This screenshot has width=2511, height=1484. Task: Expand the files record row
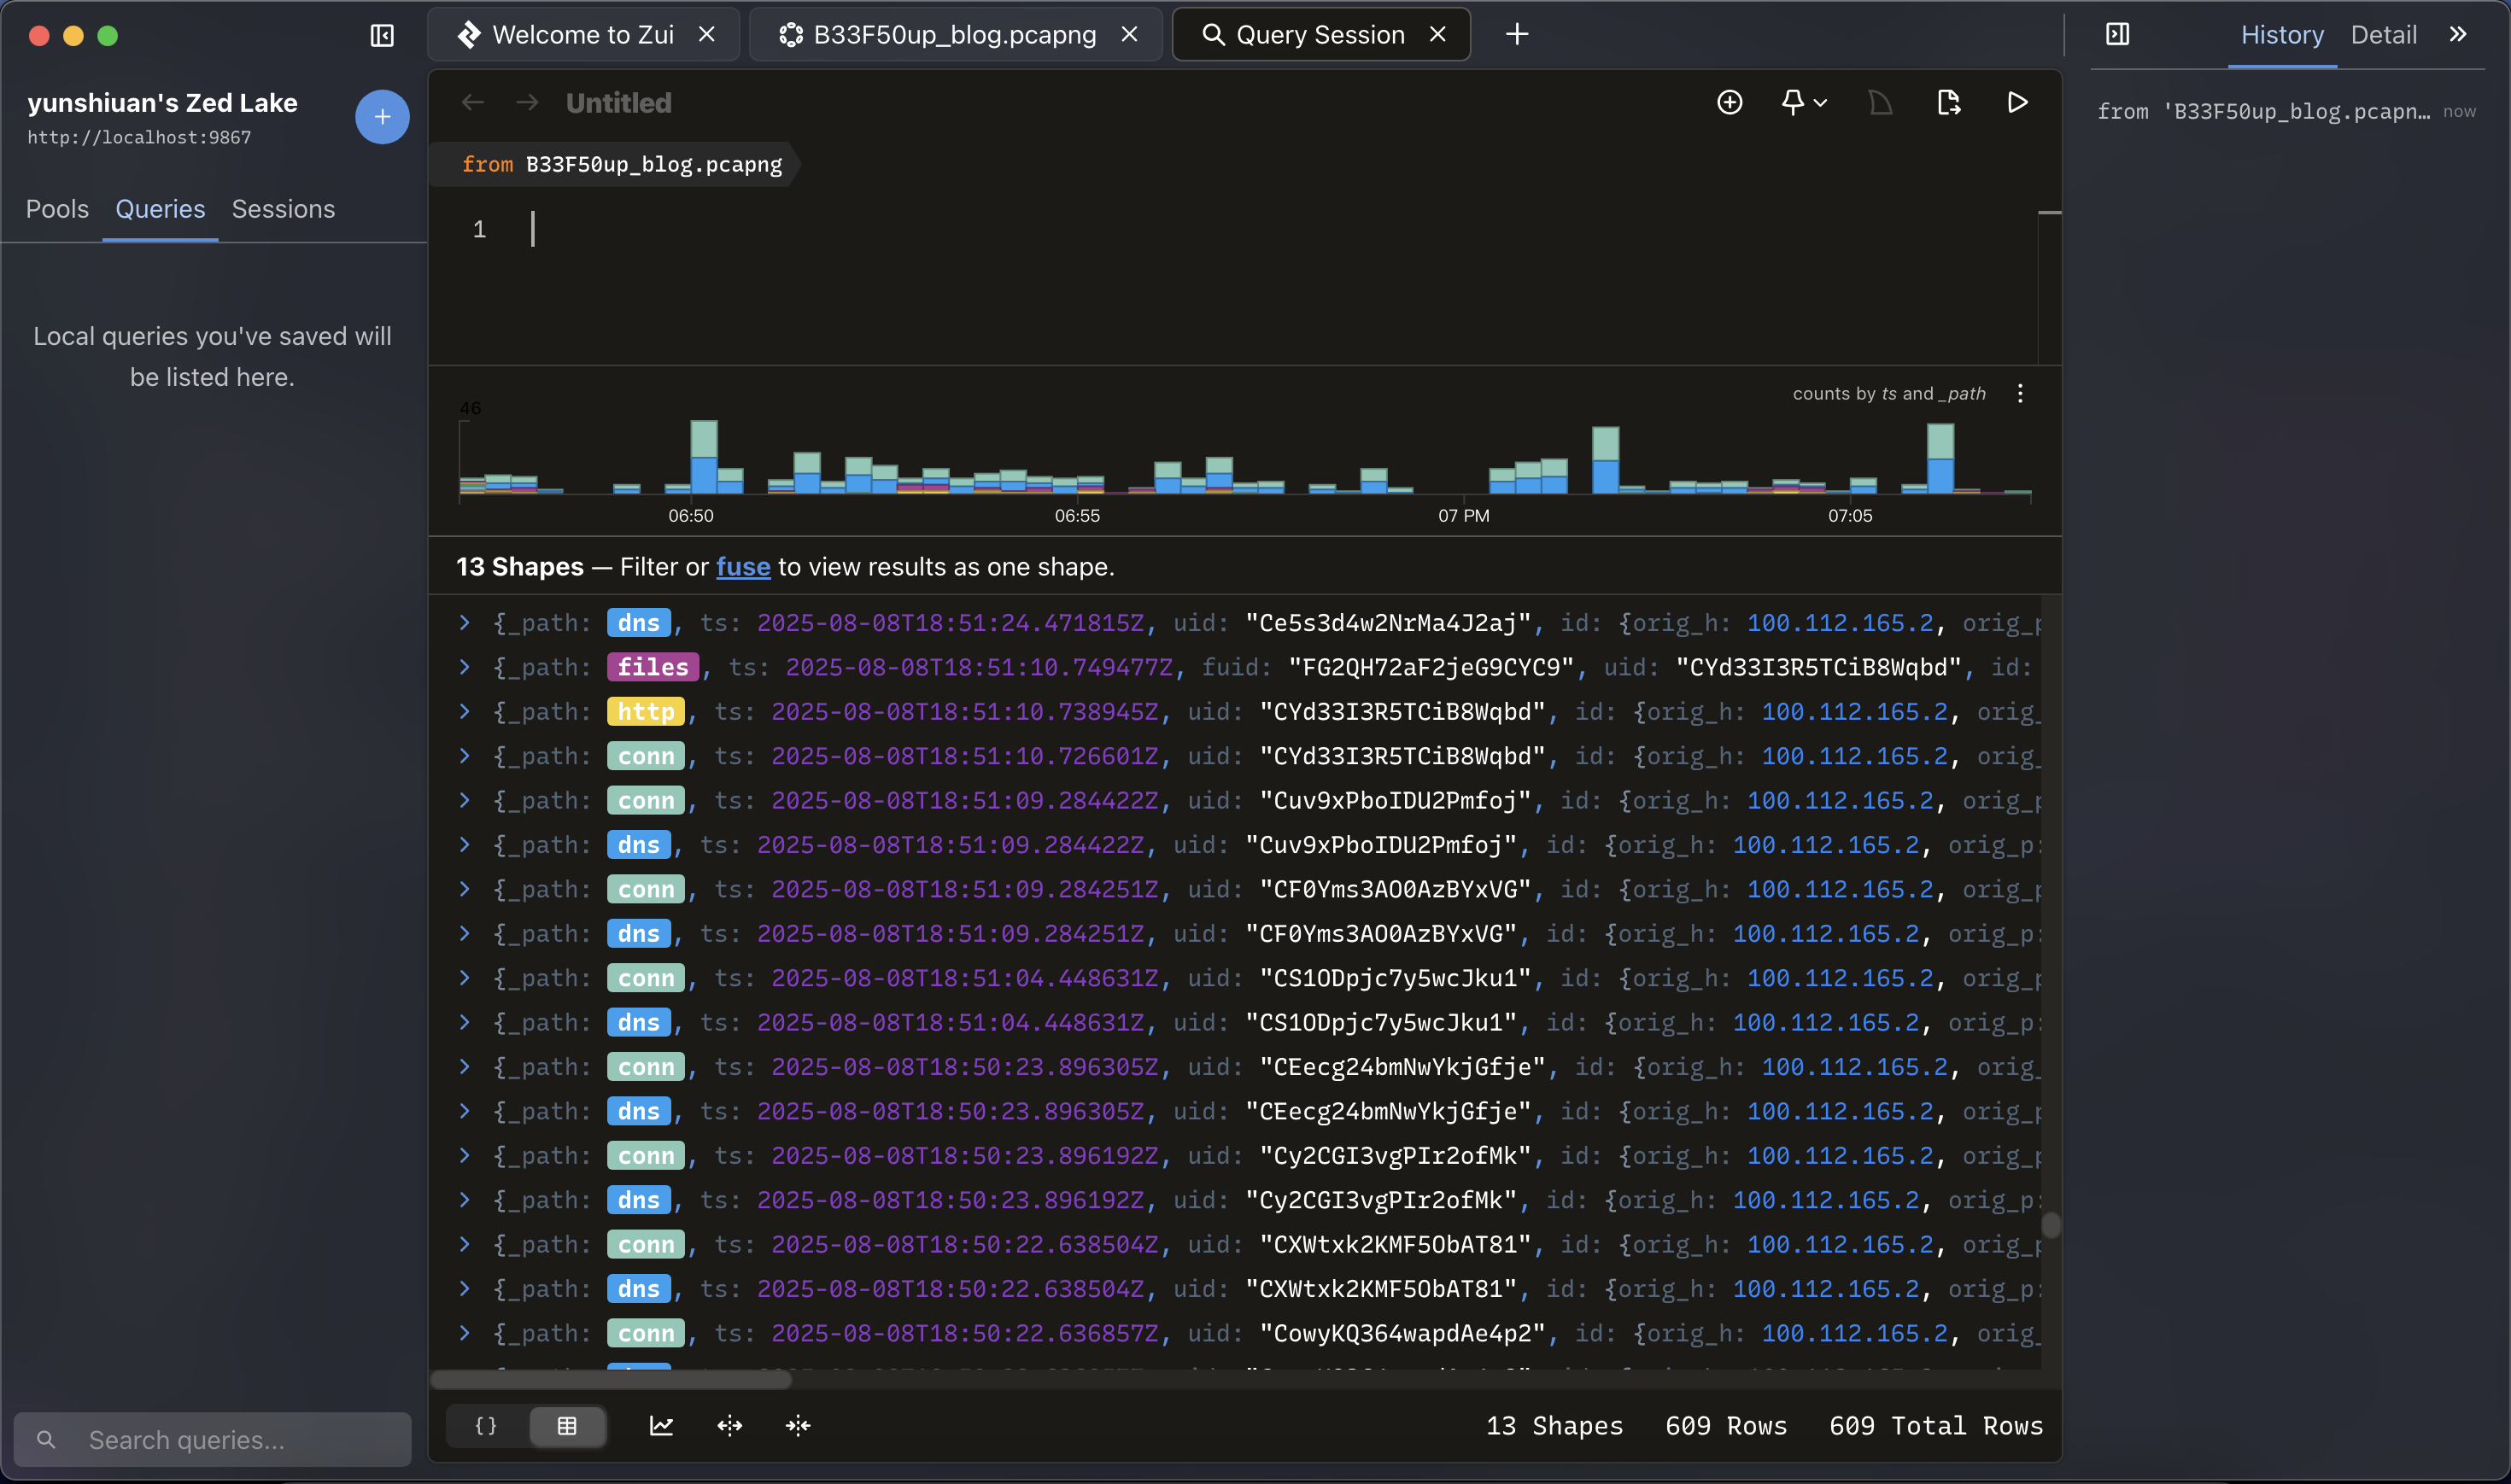coord(465,667)
